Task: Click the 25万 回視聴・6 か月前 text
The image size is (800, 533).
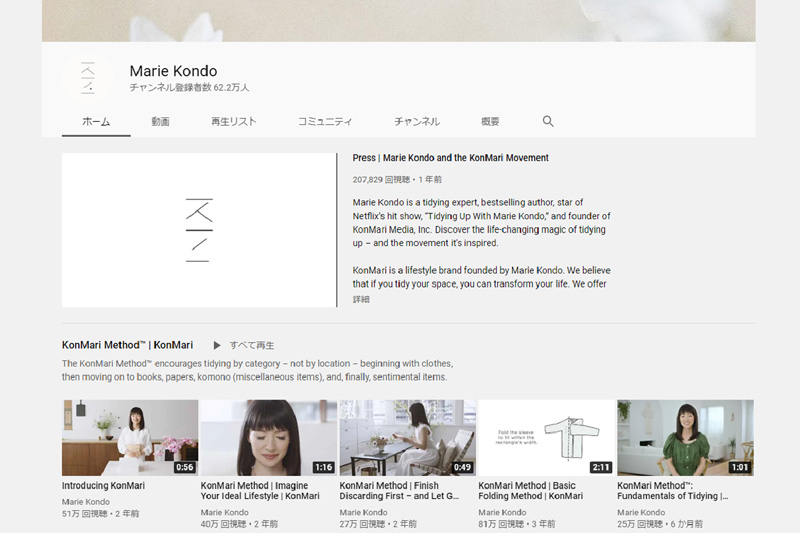Action: tap(660, 524)
